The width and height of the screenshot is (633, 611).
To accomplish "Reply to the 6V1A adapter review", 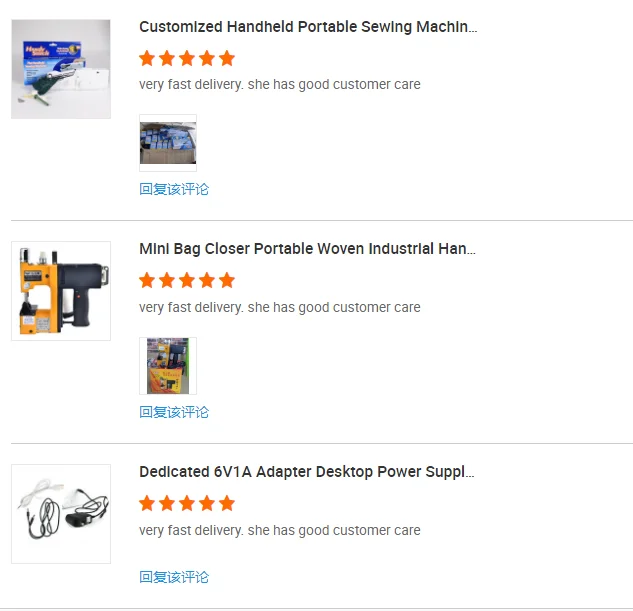I will [174, 577].
